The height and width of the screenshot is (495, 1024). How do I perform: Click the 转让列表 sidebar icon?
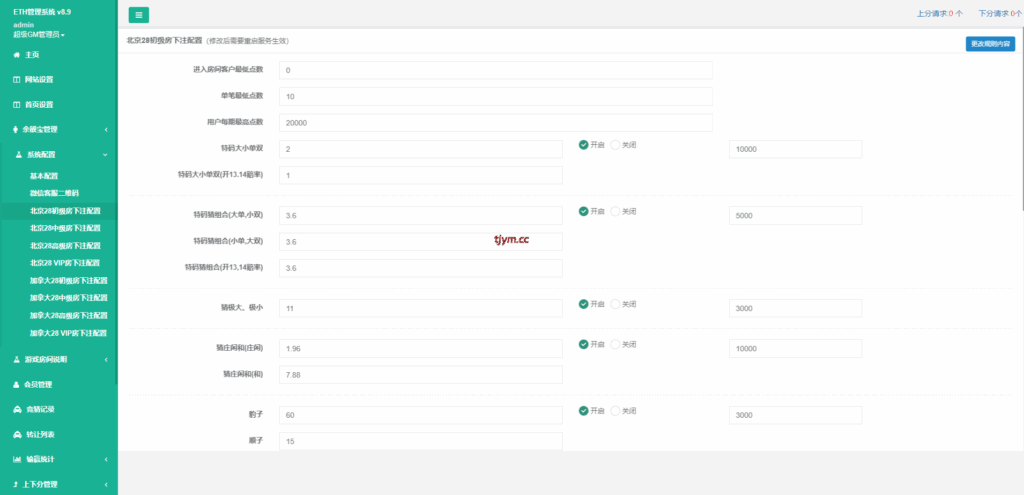tap(16, 434)
